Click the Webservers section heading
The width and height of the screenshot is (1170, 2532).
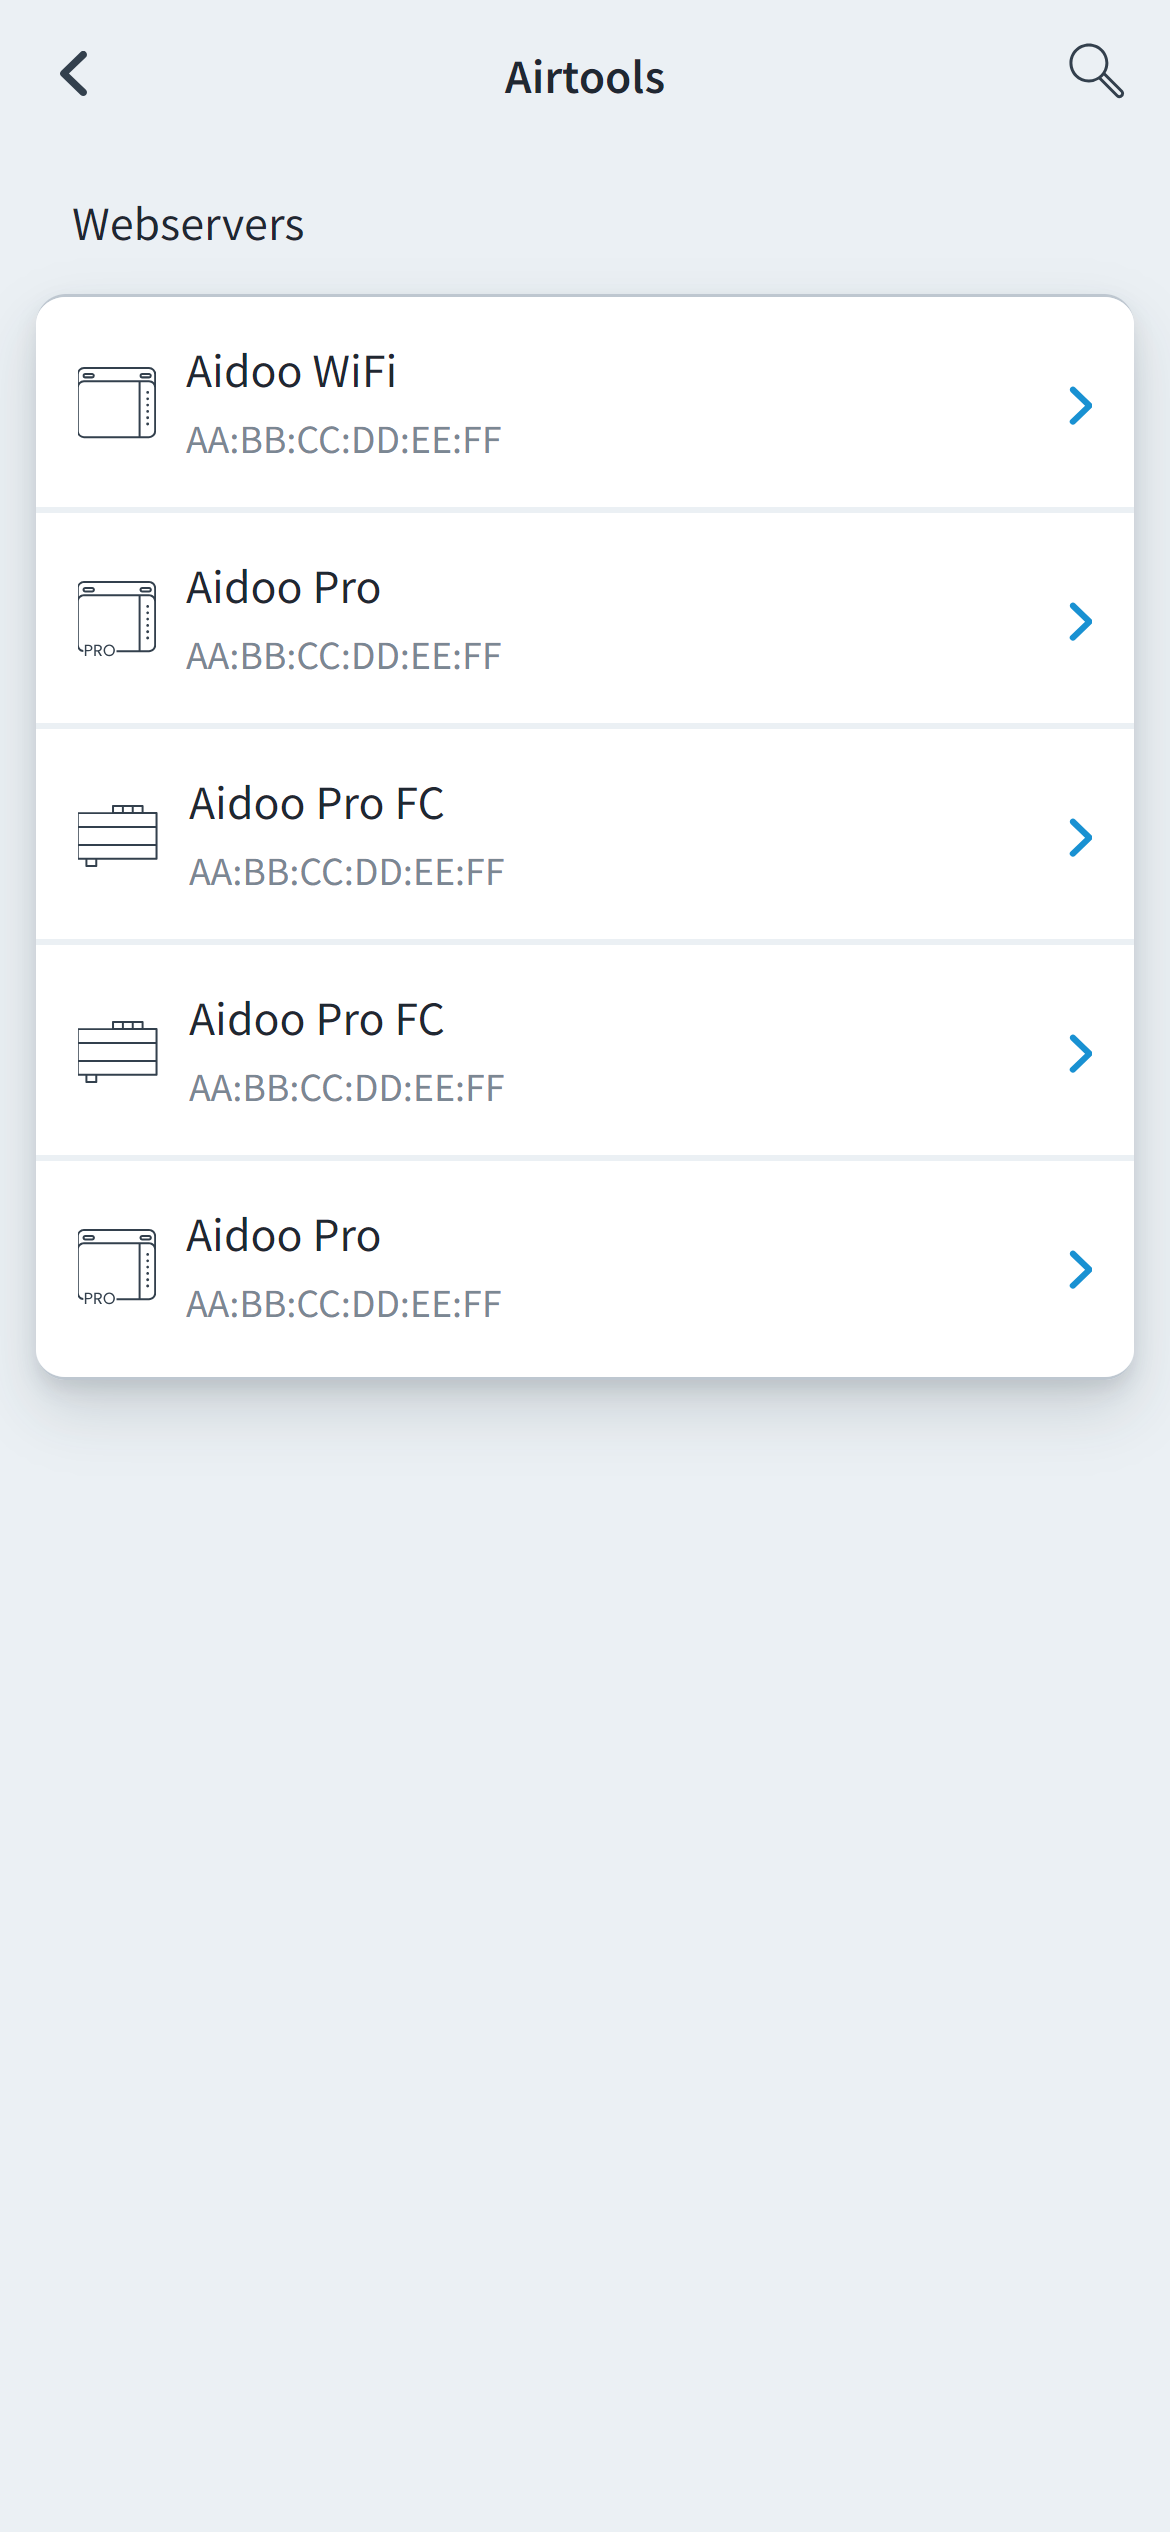188,225
